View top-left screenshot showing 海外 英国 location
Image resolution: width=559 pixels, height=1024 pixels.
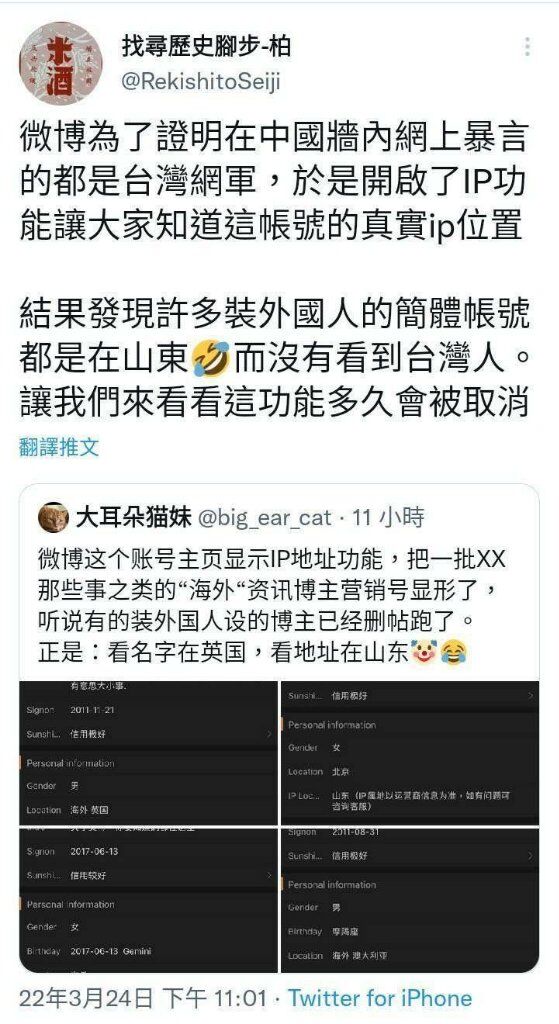pyautogui.click(x=148, y=752)
